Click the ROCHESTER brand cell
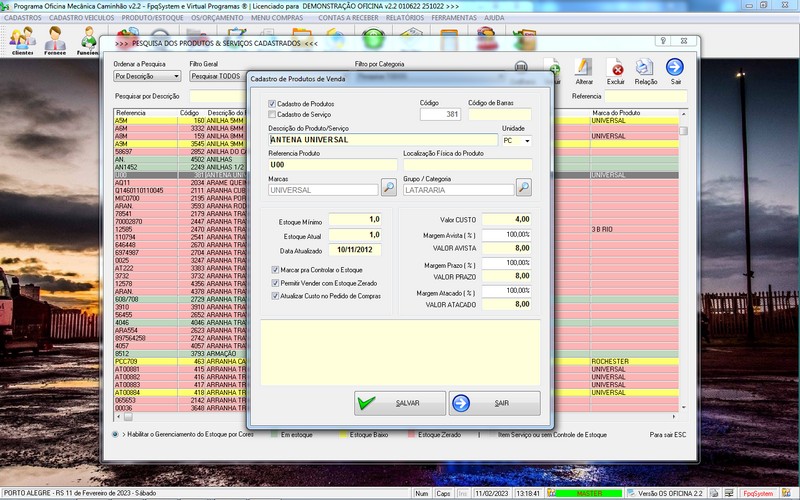Image resolution: width=800 pixels, height=500 pixels. pyautogui.click(x=634, y=362)
